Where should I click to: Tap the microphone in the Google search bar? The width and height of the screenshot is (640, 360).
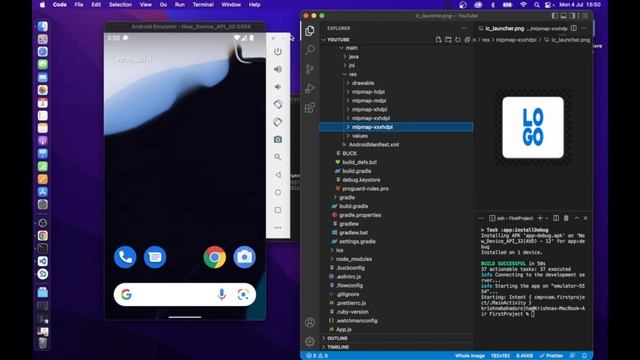[222, 294]
